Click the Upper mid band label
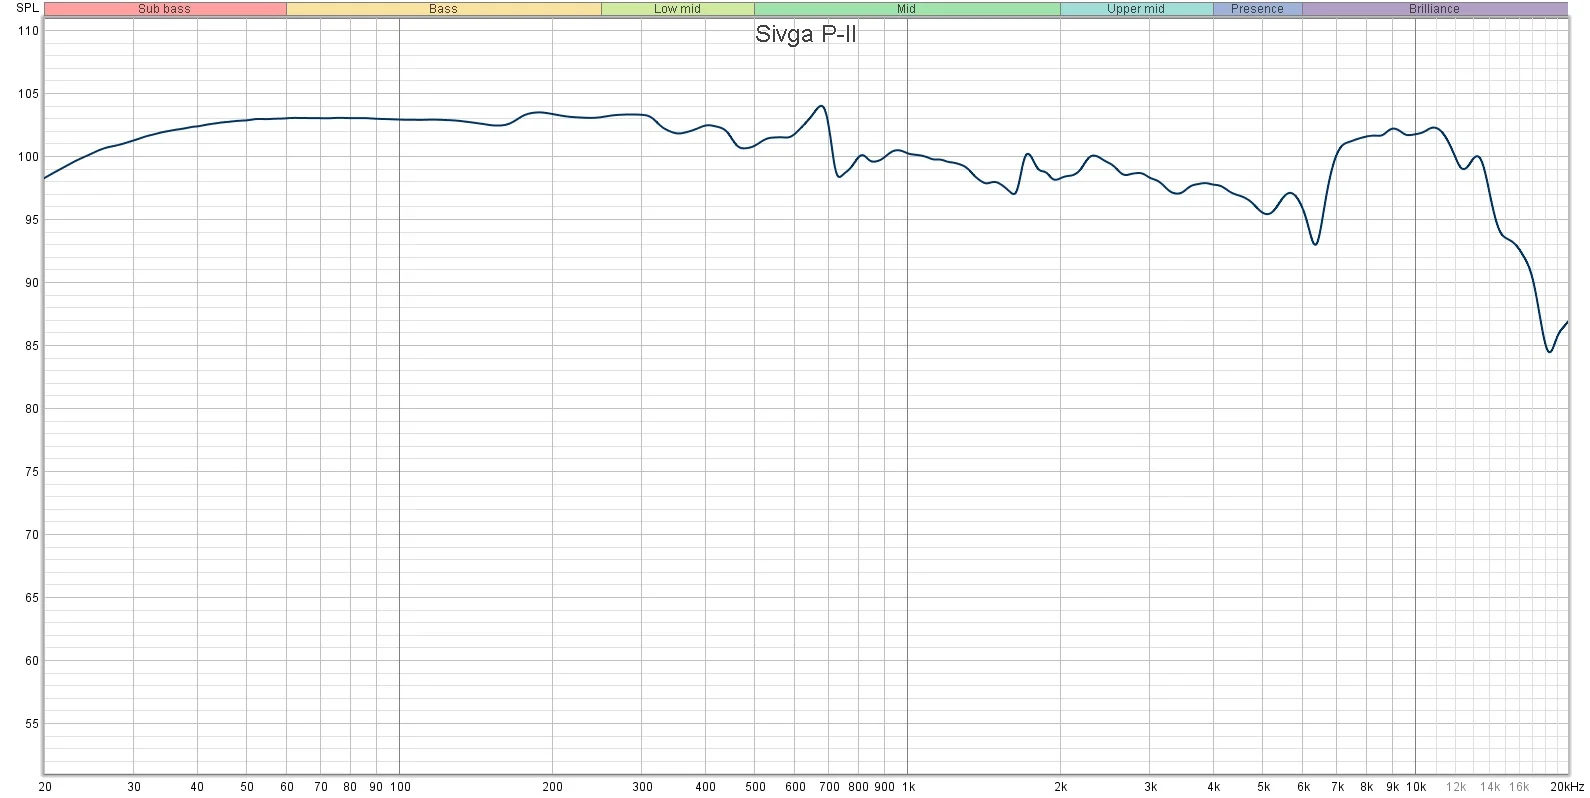This screenshot has height=798, width=1590. [1136, 9]
